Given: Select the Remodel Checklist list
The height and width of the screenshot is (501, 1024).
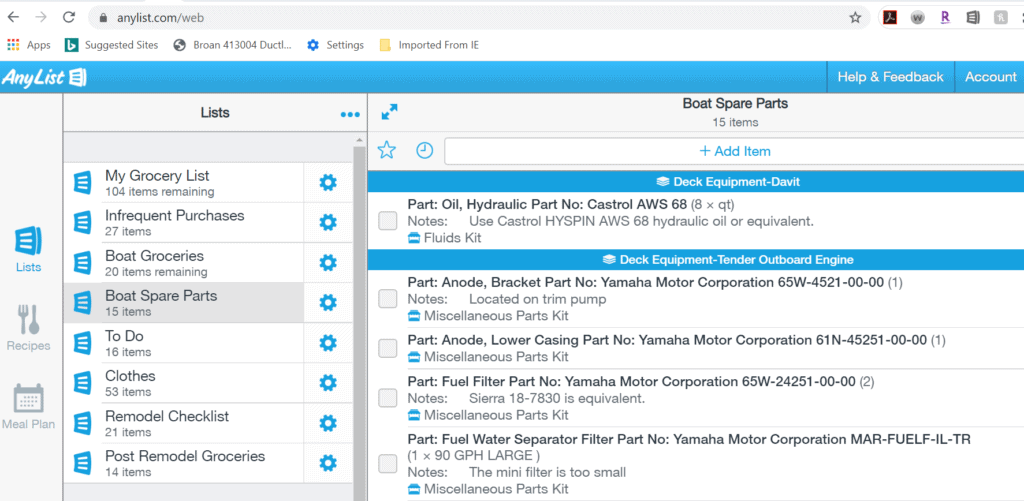Looking at the screenshot, I should click(x=186, y=423).
